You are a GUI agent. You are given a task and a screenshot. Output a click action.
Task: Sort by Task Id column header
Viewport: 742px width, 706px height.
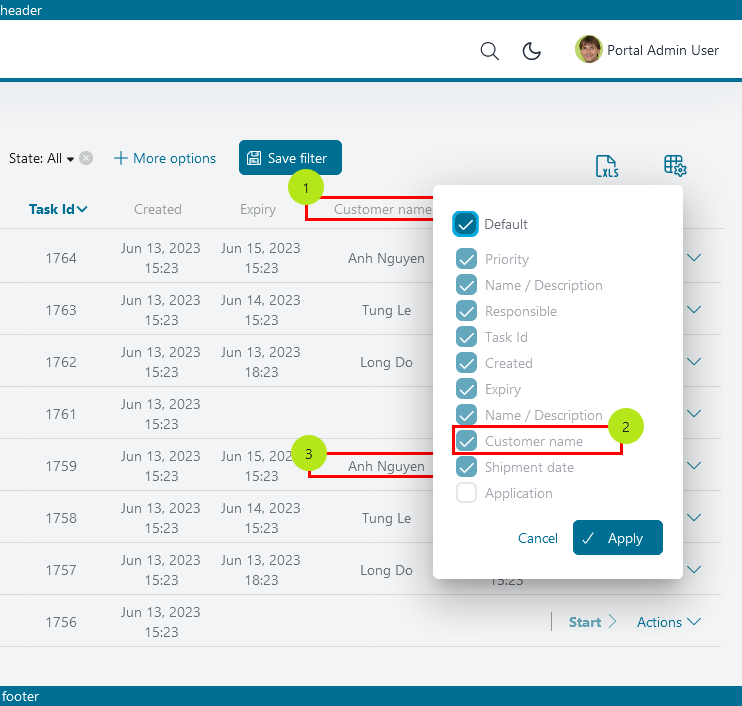(58, 209)
